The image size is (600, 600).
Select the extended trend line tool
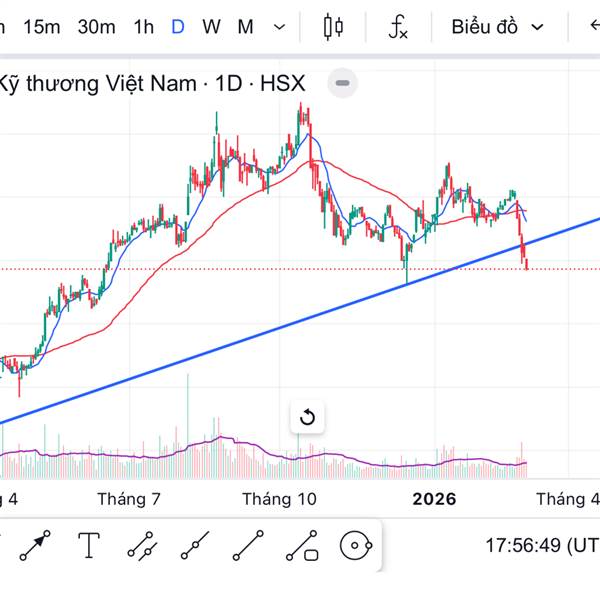pos(195,546)
